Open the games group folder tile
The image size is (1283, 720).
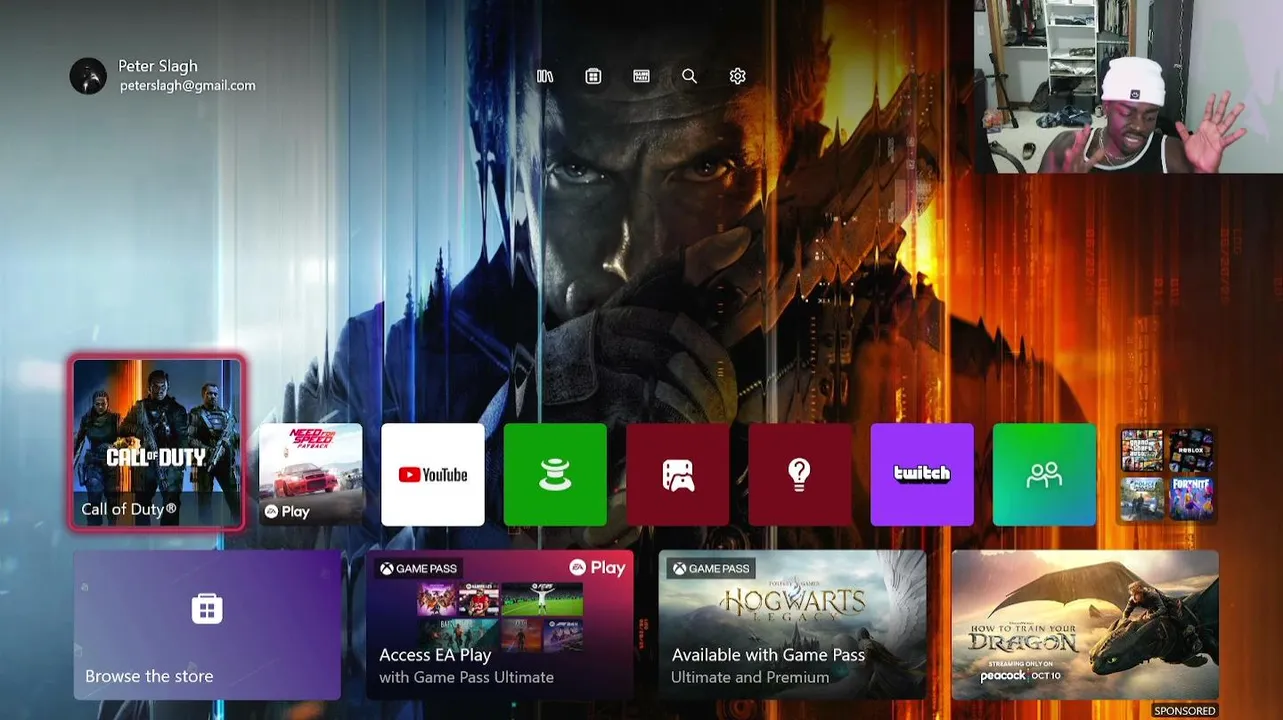pyautogui.click(x=1167, y=474)
